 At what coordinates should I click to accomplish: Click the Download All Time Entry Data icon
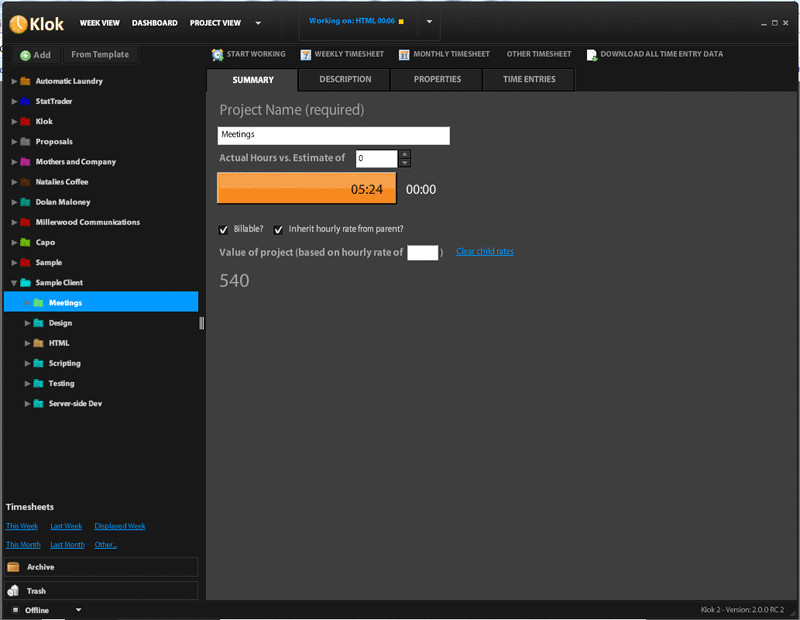[591, 55]
